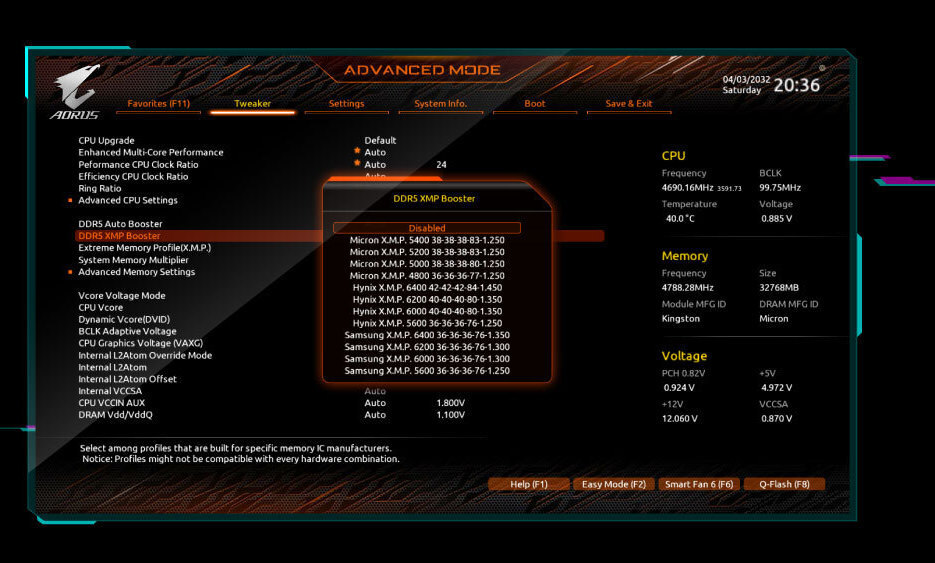Select BCLK Adaptive Voltage row
The image size is (935, 563).
(x=127, y=332)
